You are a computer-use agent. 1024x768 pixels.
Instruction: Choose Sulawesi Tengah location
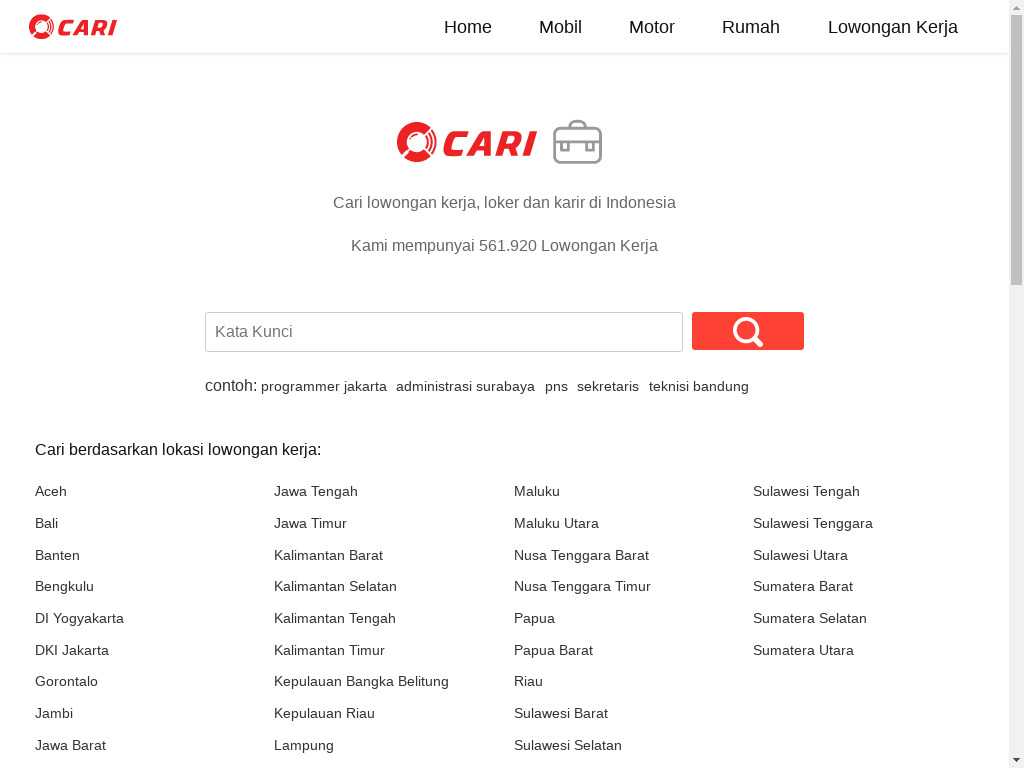[807, 492]
